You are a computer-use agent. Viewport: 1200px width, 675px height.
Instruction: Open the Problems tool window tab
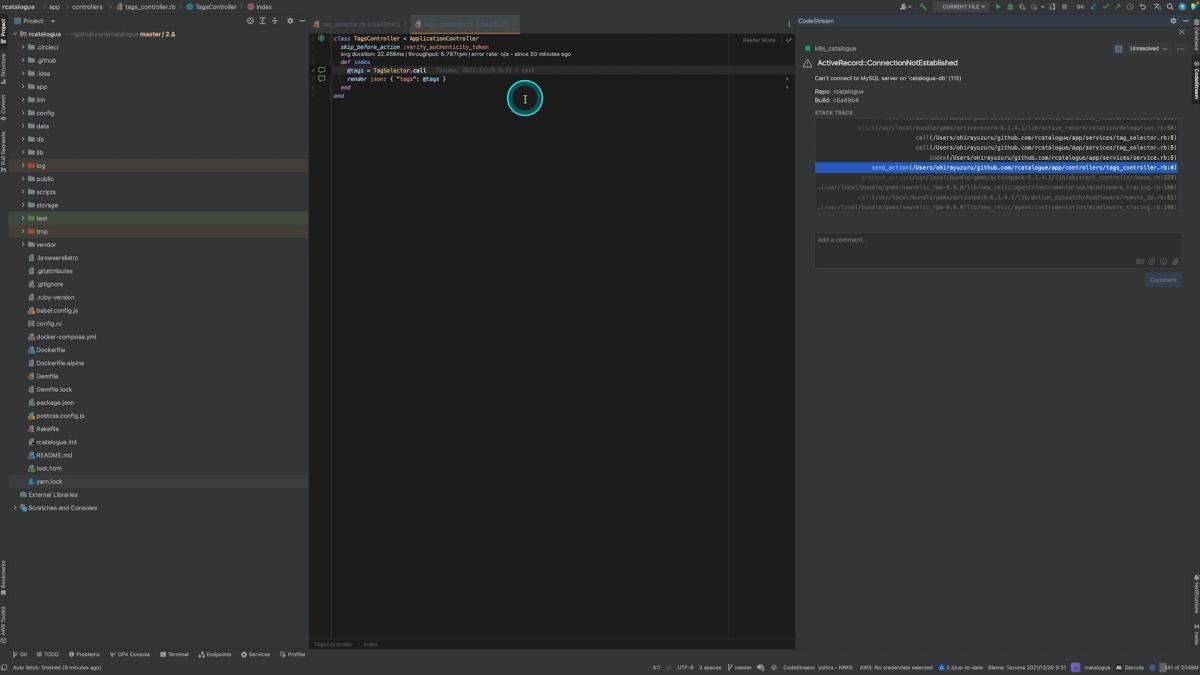click(x=84, y=654)
